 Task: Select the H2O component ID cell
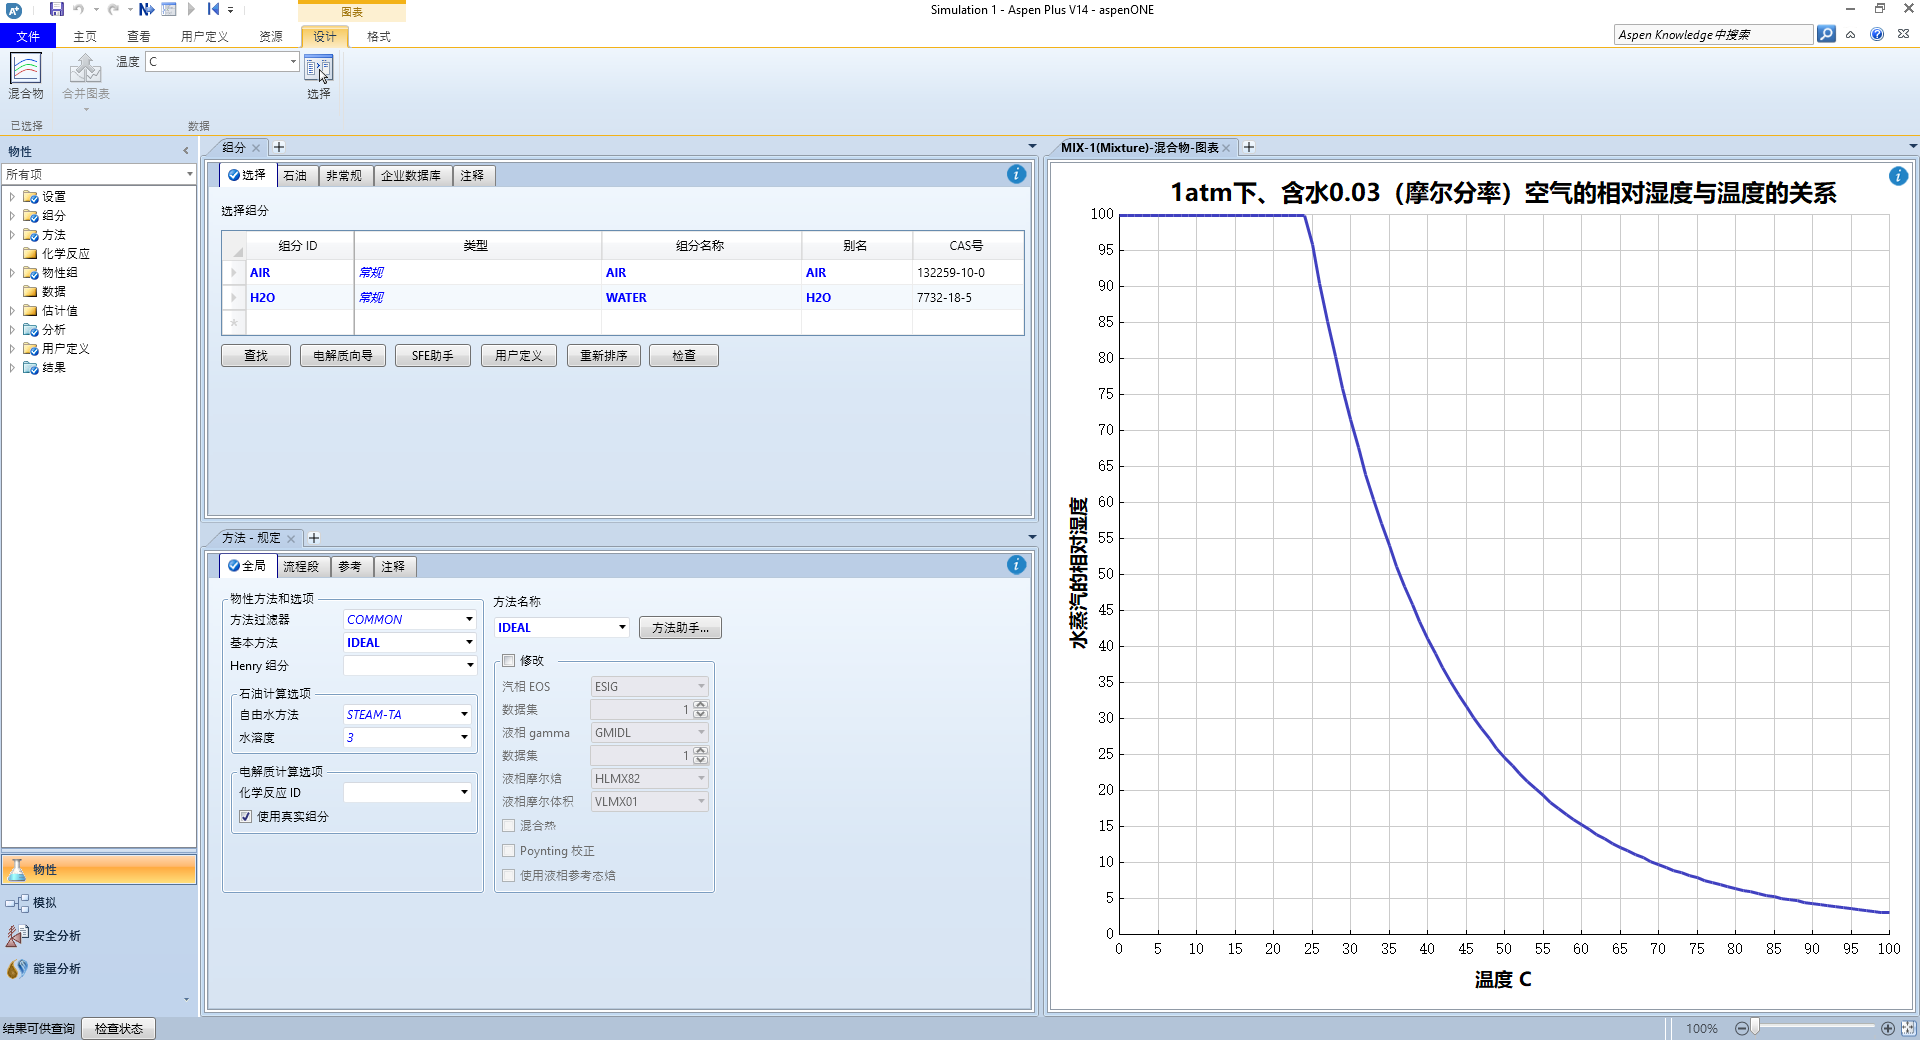(299, 297)
